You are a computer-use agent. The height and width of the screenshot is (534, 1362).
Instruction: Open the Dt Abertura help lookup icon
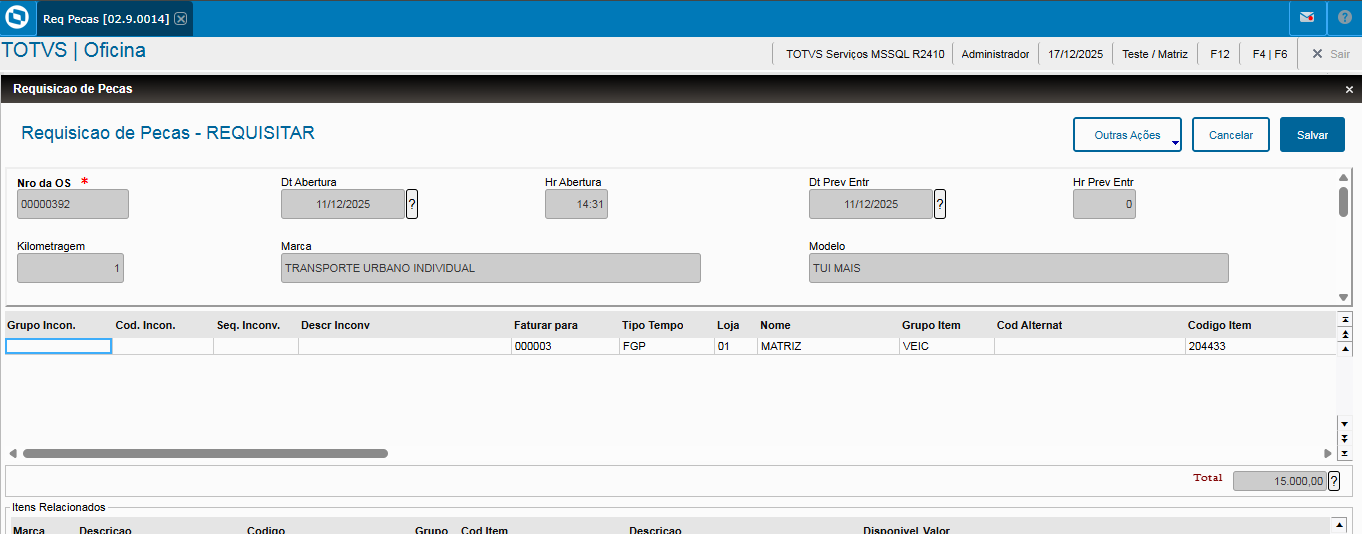(412, 204)
